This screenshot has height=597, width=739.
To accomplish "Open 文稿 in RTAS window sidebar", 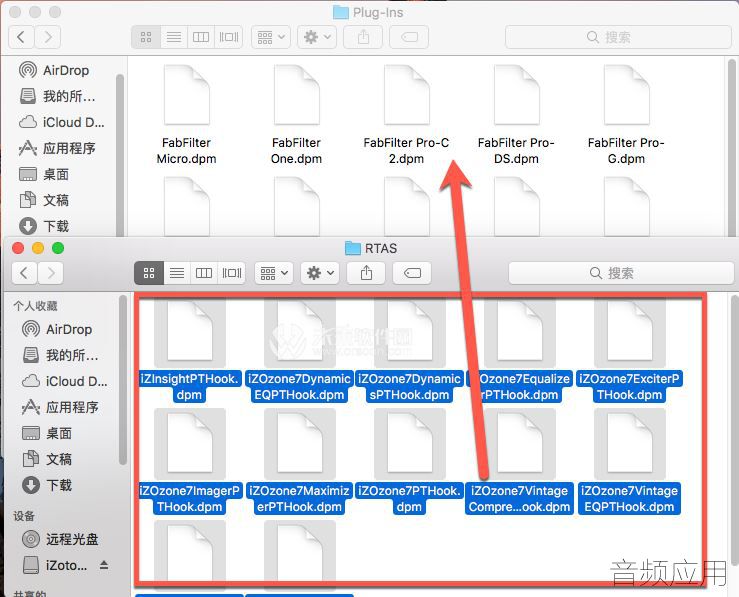I will pyautogui.click(x=47, y=458).
